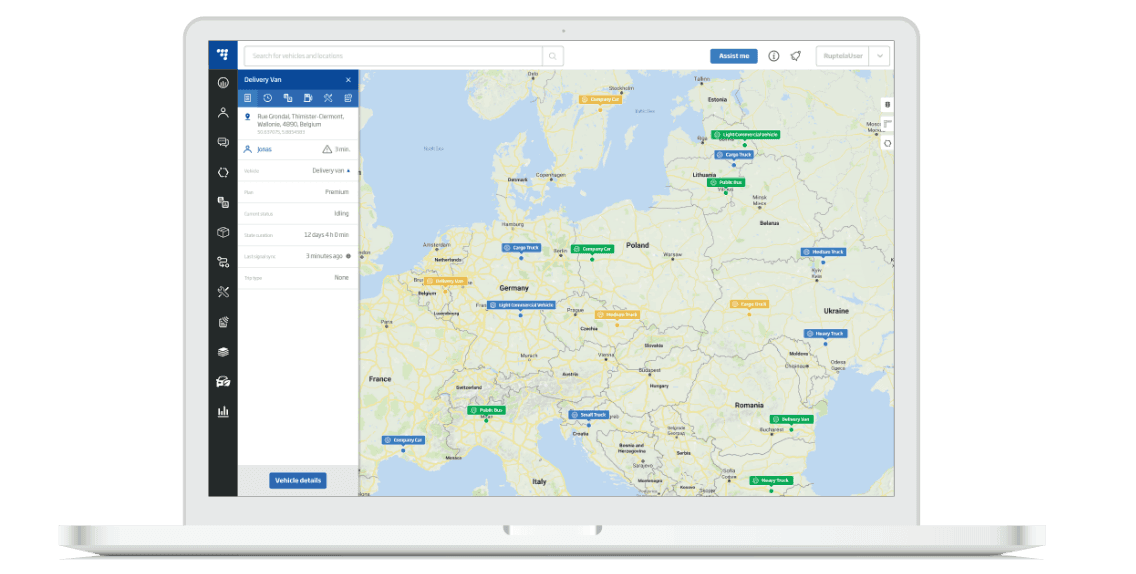1136x574 pixels.
Task: Select the Heavy Truck marker near Ukraine
Action: (x=825, y=334)
